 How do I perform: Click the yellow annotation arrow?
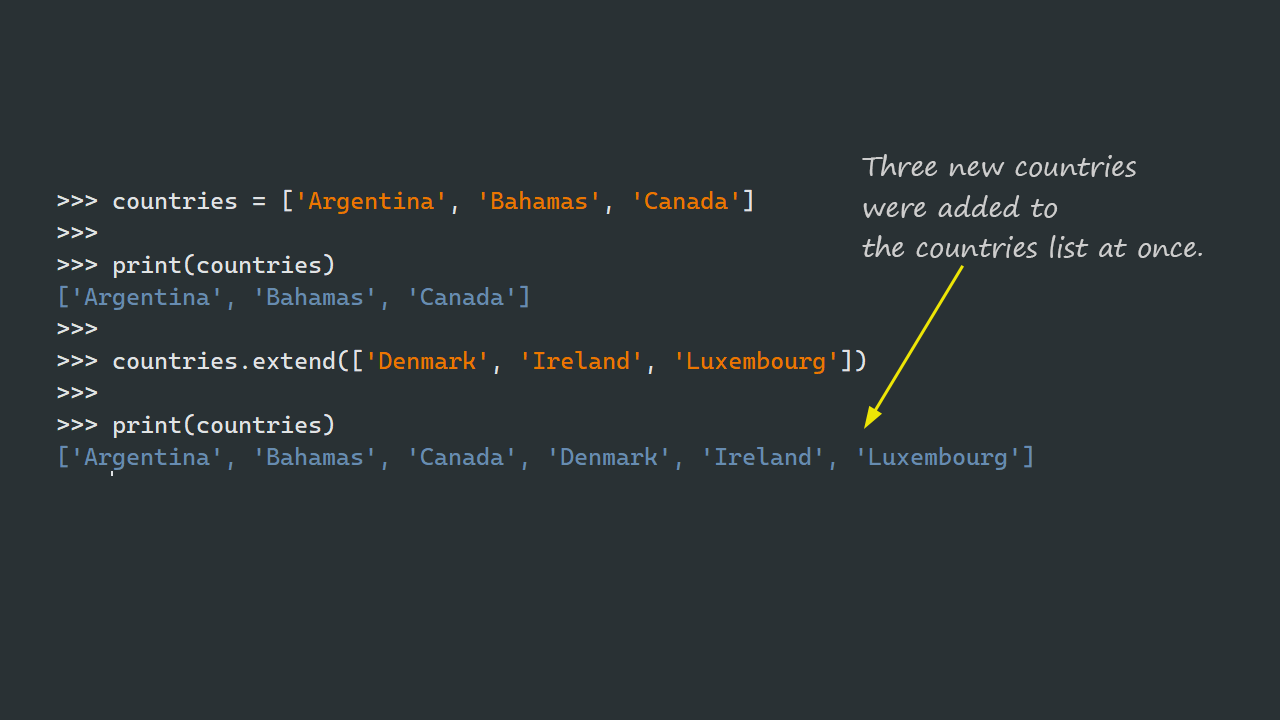point(915,345)
